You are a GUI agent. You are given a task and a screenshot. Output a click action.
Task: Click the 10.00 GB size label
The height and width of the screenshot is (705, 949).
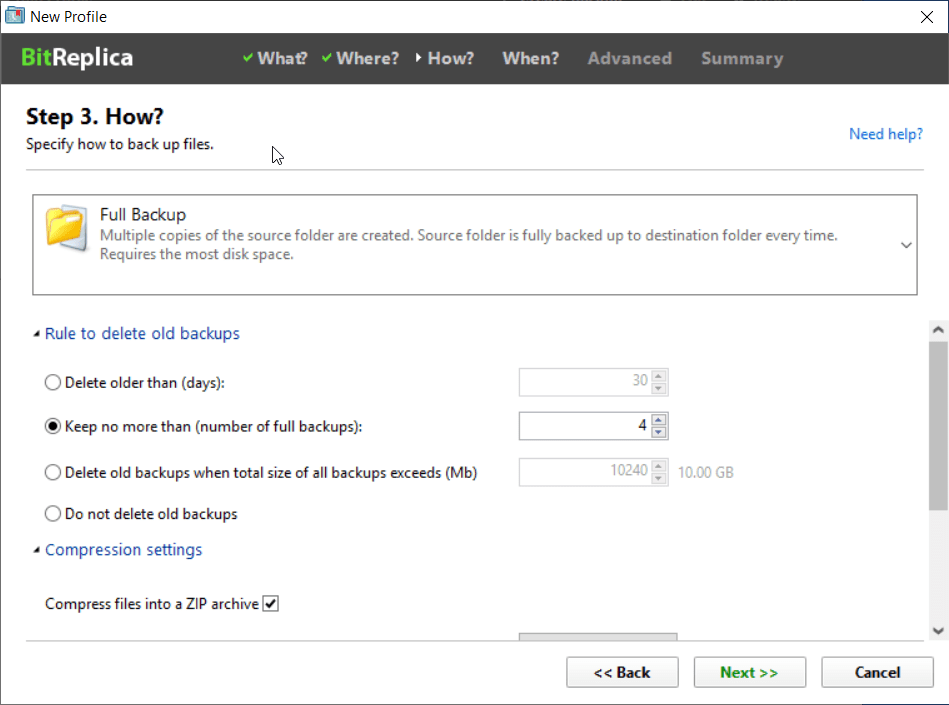click(x=706, y=472)
